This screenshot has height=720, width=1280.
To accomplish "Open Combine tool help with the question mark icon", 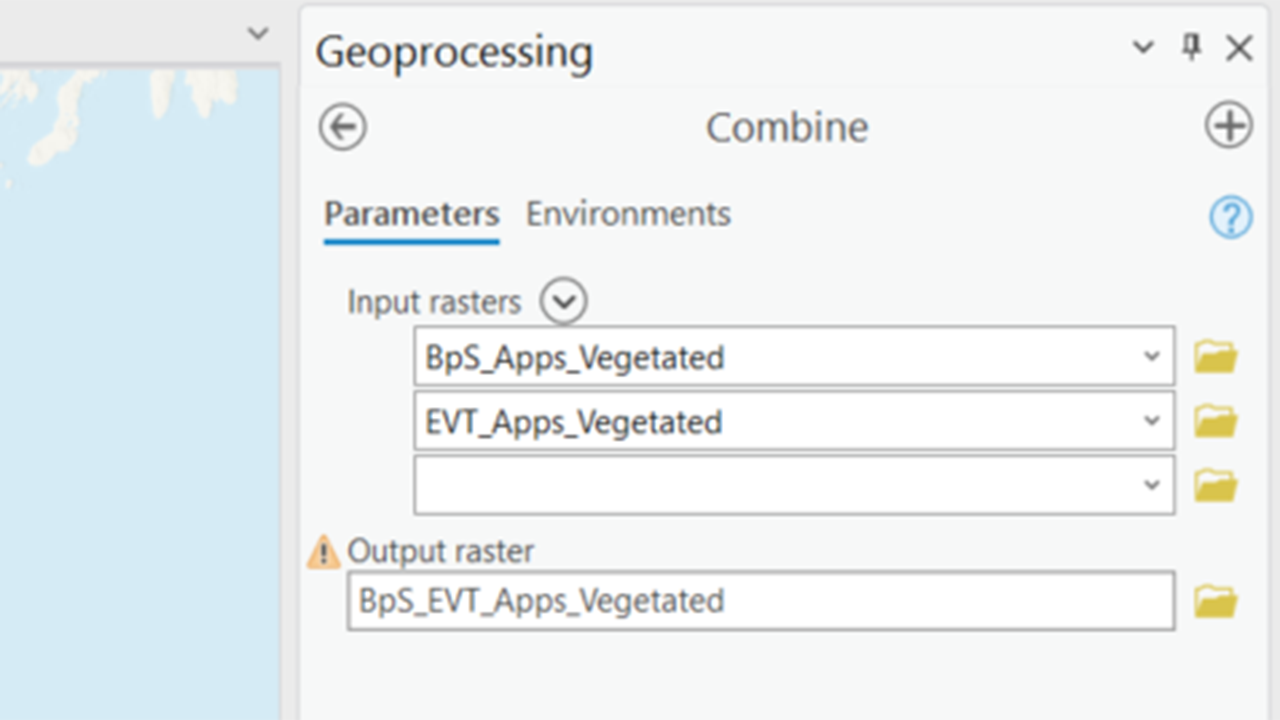I will (1230, 218).
